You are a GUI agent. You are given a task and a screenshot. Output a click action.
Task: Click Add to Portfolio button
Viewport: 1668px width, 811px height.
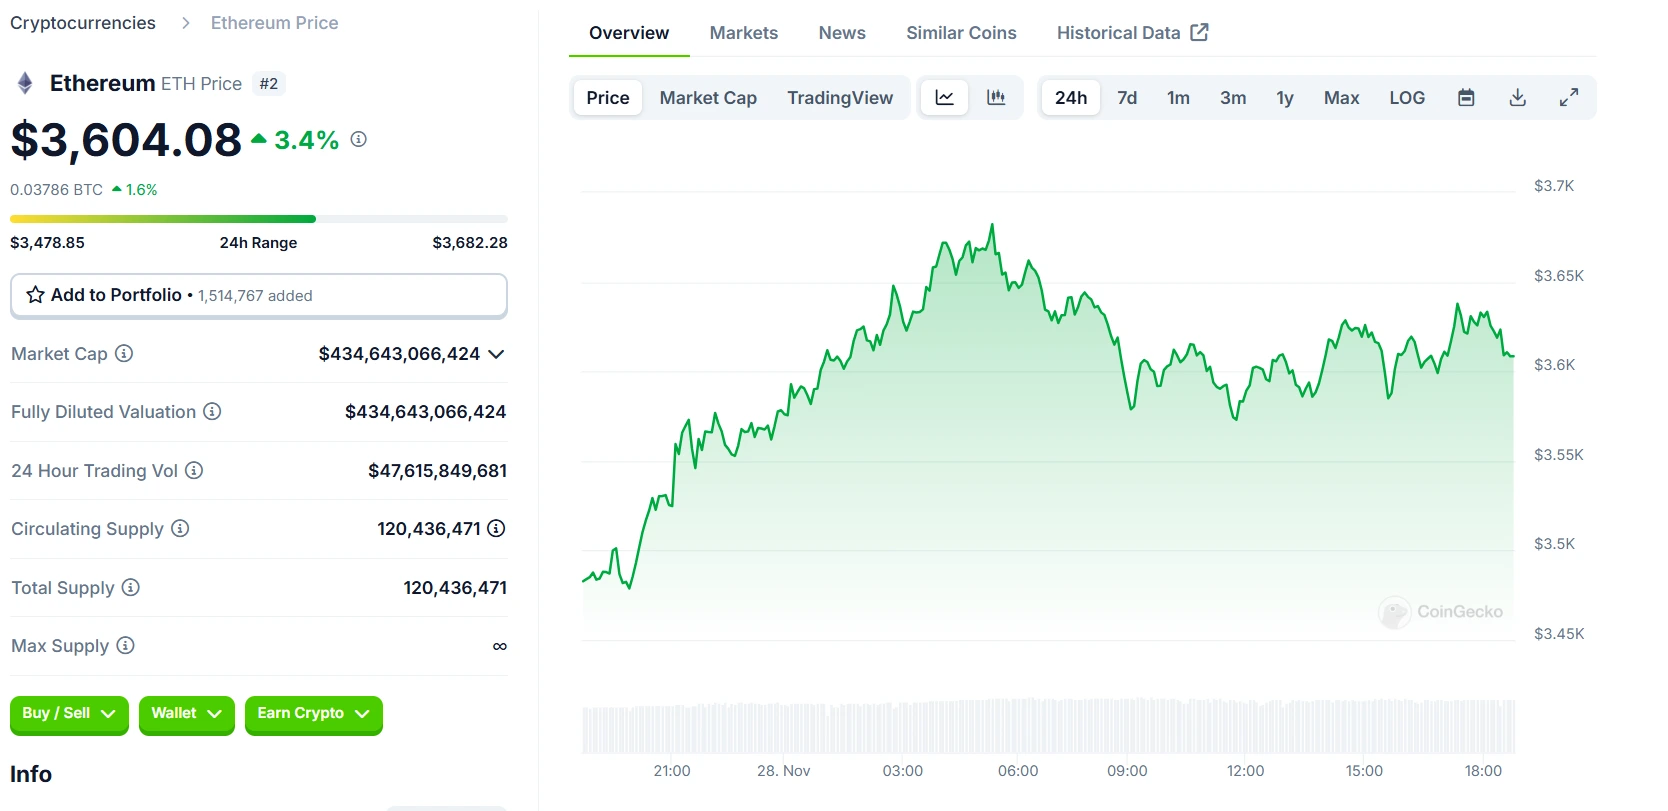pos(259,295)
